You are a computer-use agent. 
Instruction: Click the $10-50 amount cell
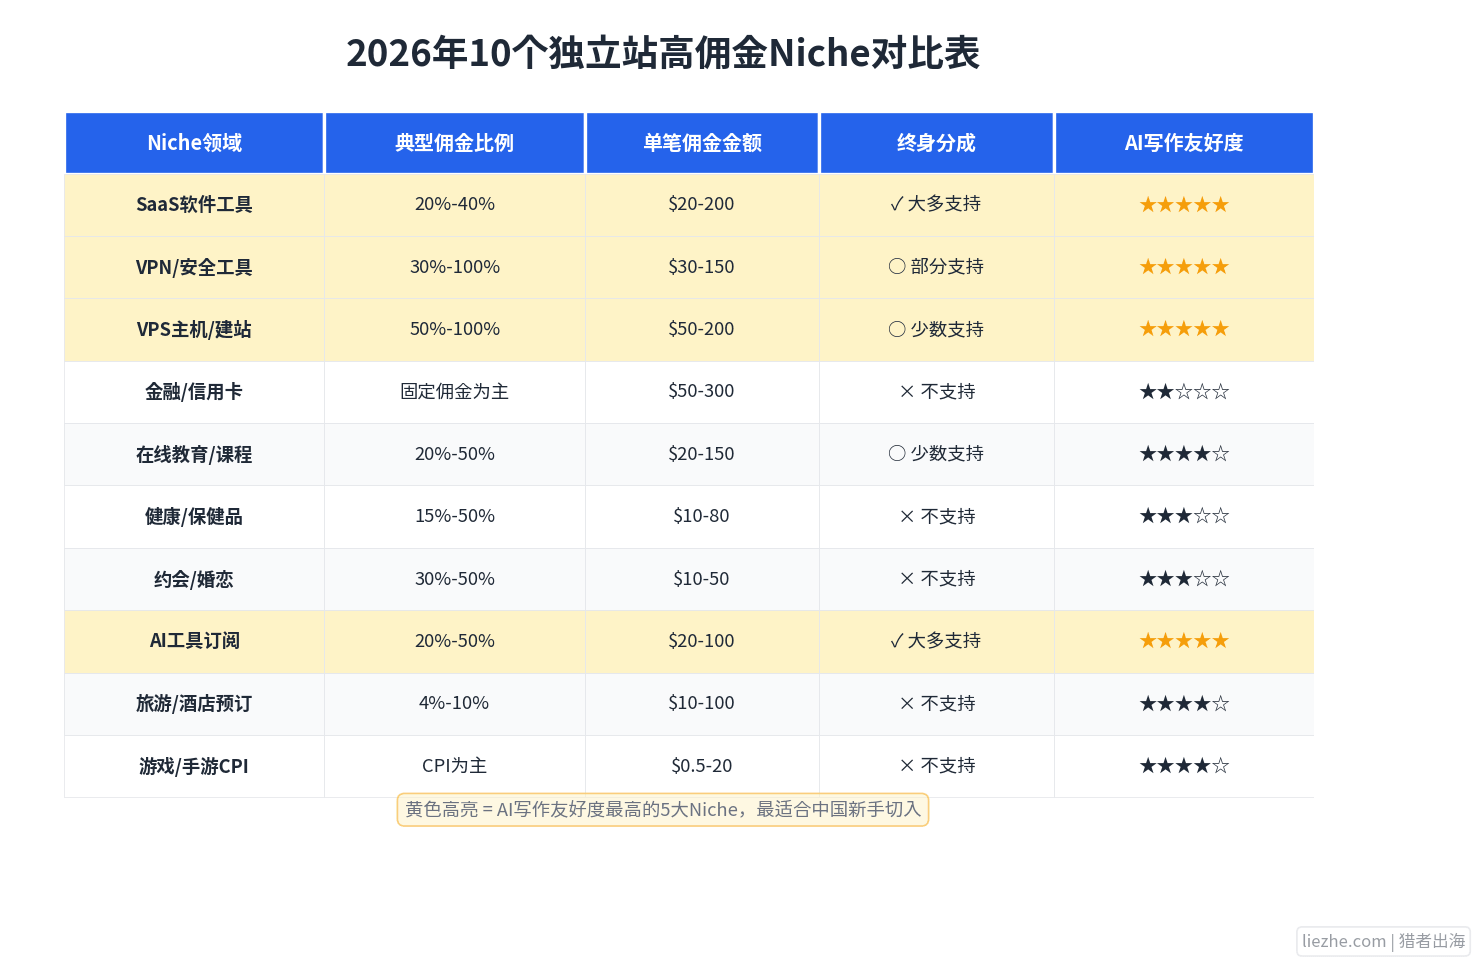[x=702, y=579]
